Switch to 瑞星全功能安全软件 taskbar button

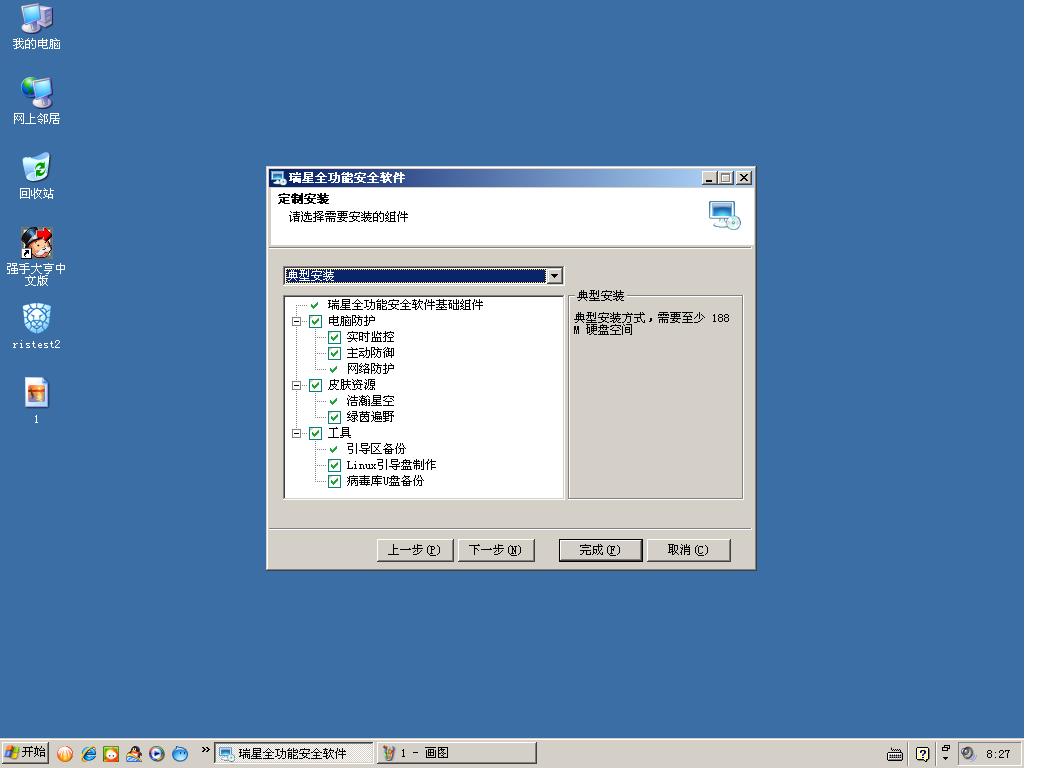pos(294,753)
